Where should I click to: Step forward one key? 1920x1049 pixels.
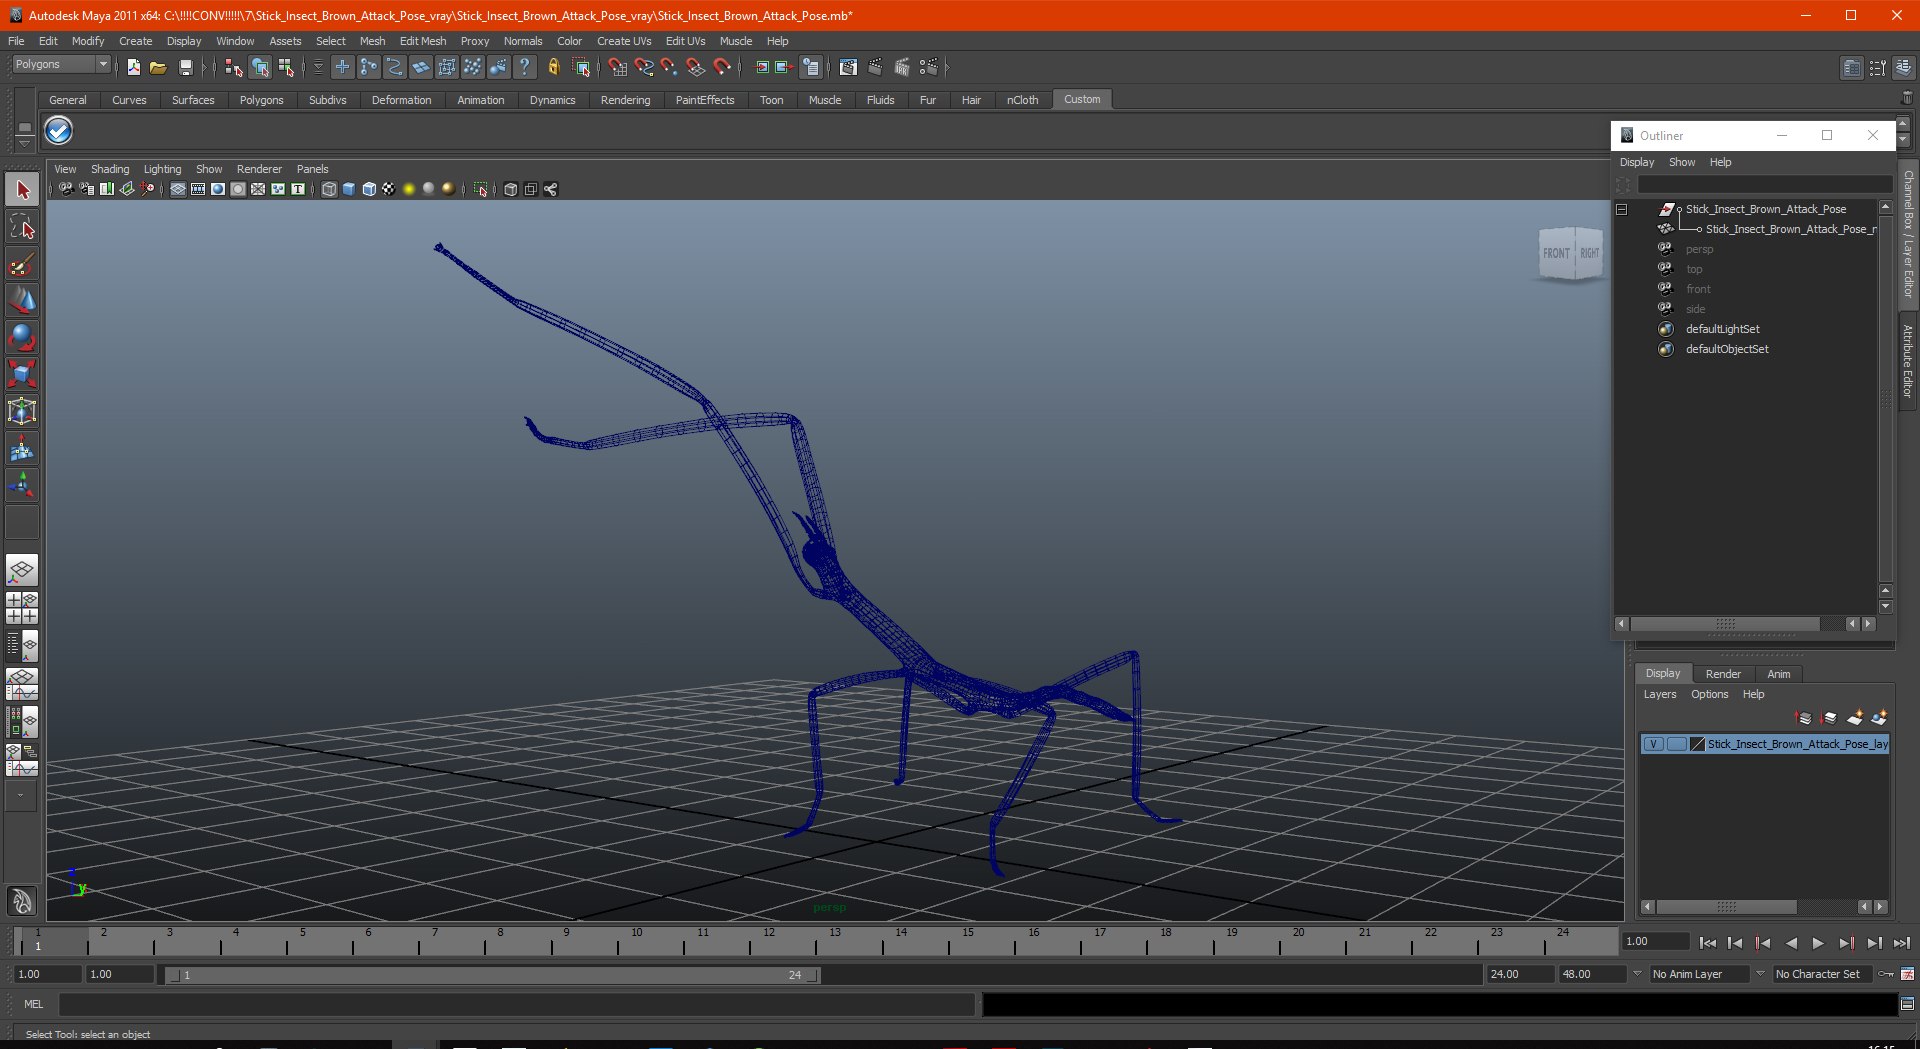1846,943
